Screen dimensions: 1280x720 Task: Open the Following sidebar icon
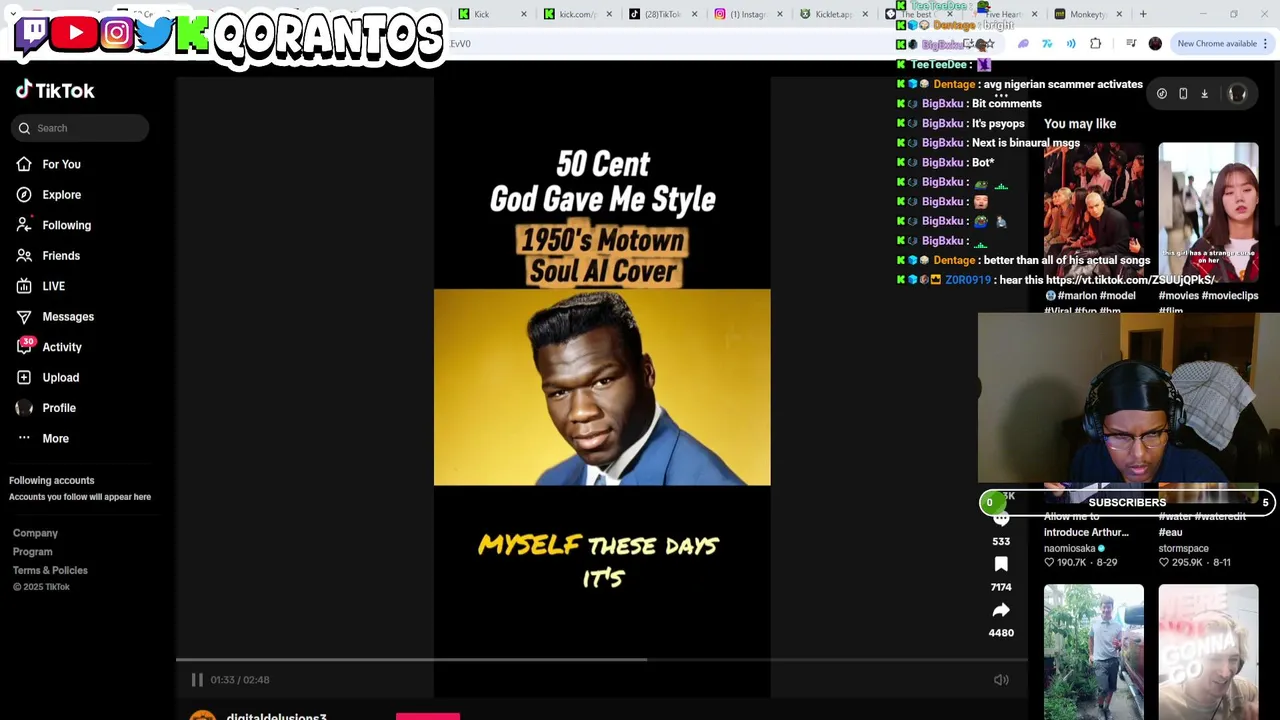tap(24, 225)
